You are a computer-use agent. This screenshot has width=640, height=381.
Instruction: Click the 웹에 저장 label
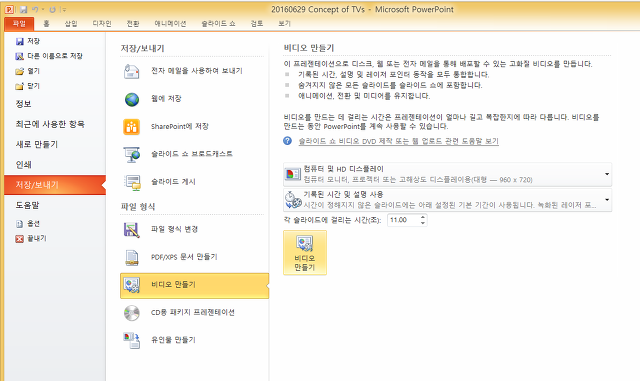pyautogui.click(x=166, y=98)
